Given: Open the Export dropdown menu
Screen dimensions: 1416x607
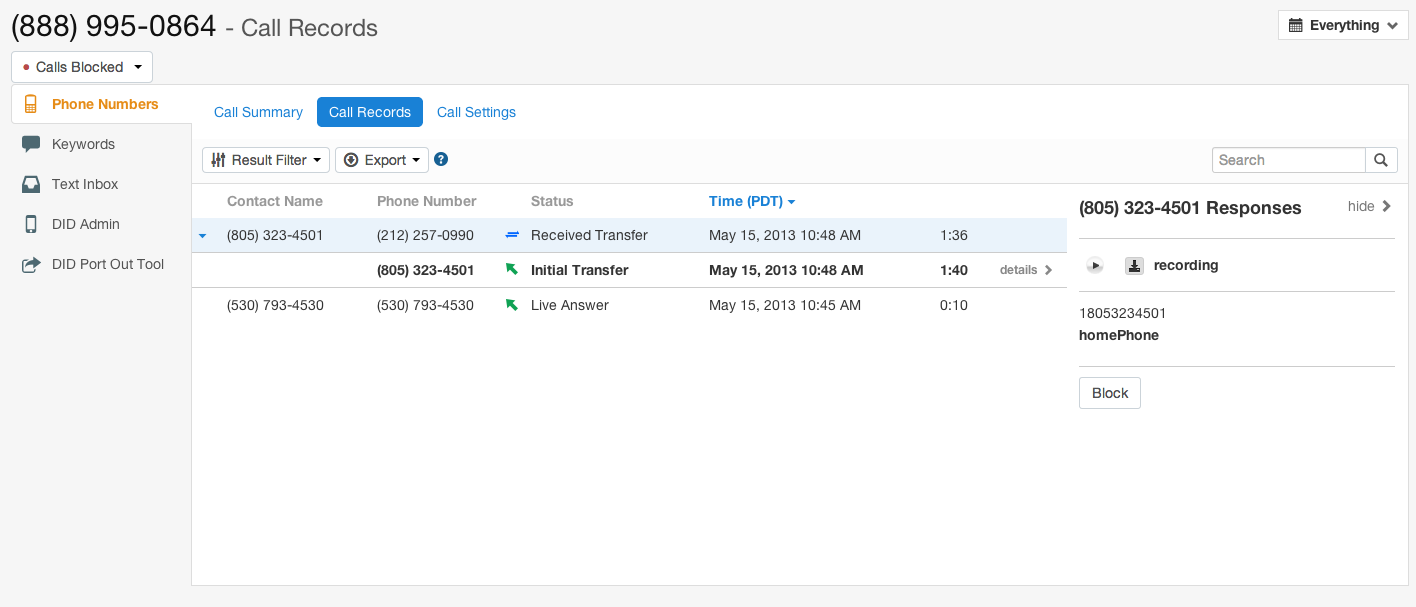Looking at the screenshot, I should (x=381, y=160).
